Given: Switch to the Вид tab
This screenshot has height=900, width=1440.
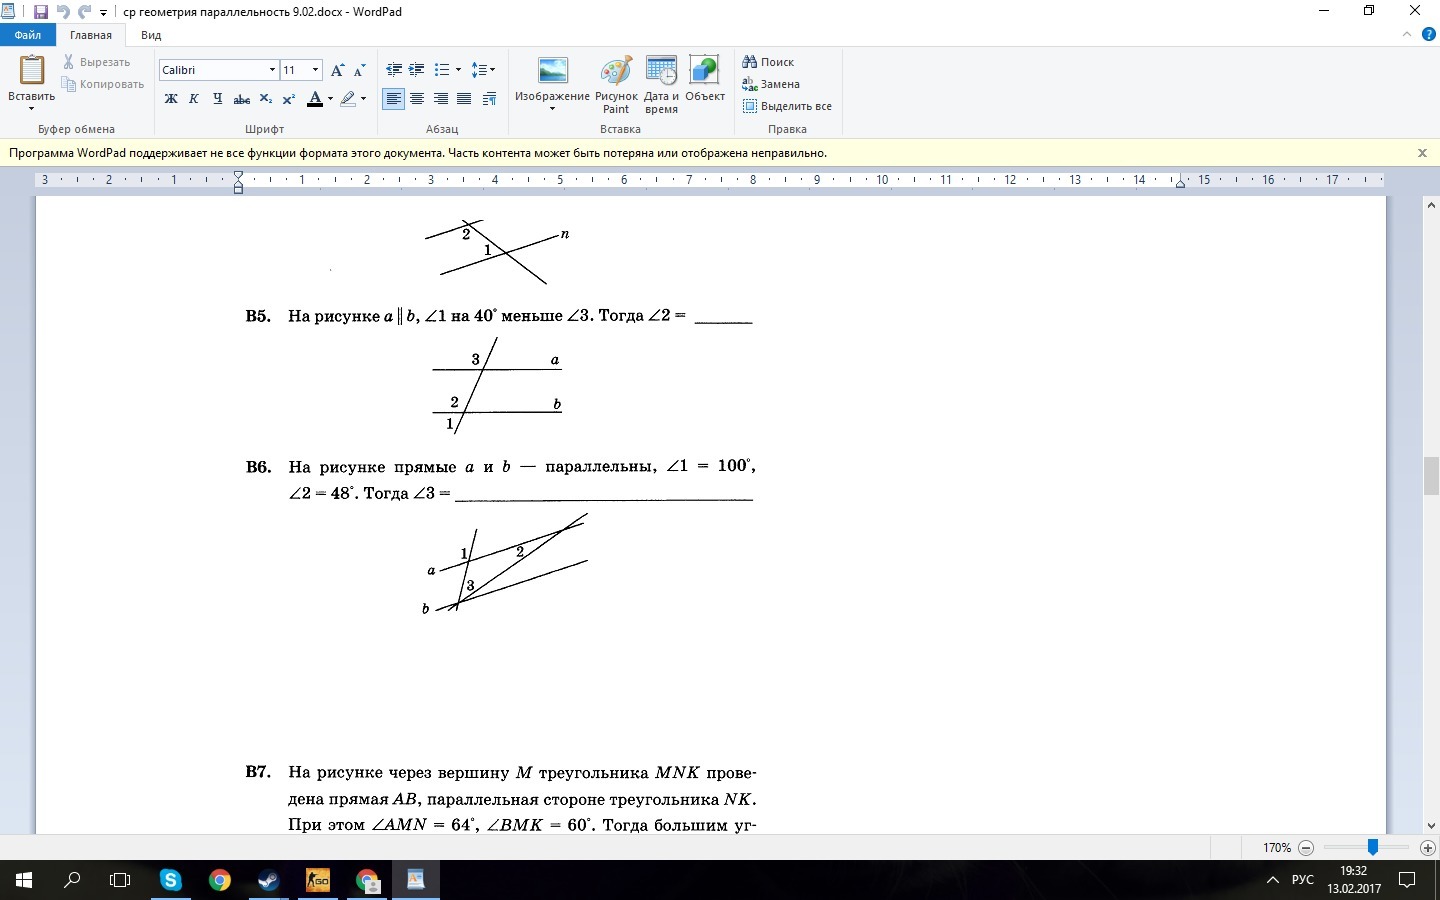Looking at the screenshot, I should coord(151,35).
